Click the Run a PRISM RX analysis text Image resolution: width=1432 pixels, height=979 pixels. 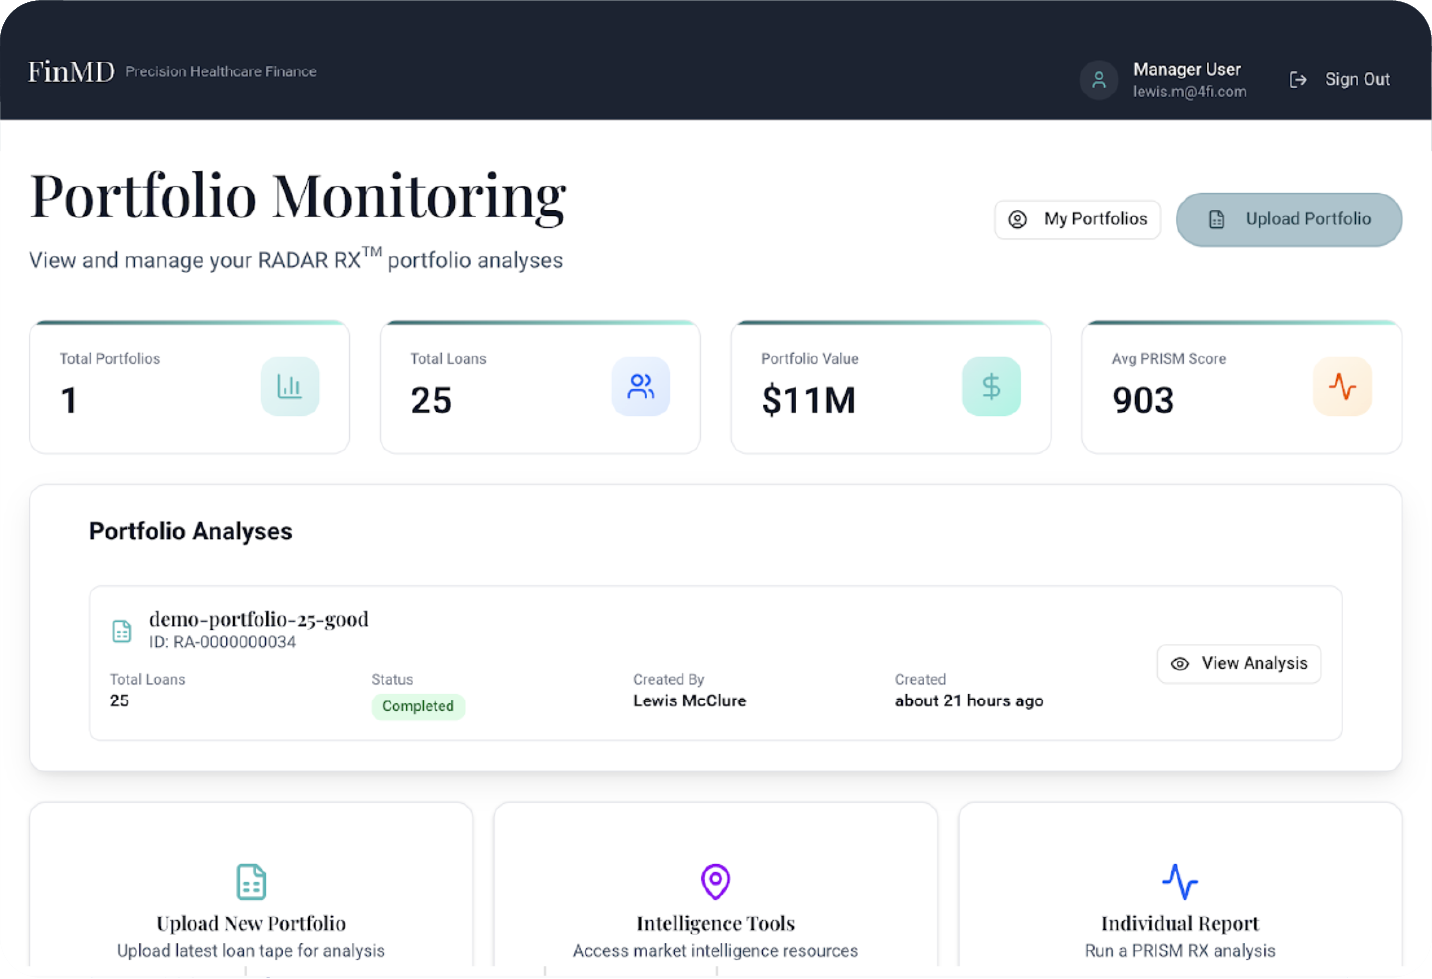[x=1180, y=951]
